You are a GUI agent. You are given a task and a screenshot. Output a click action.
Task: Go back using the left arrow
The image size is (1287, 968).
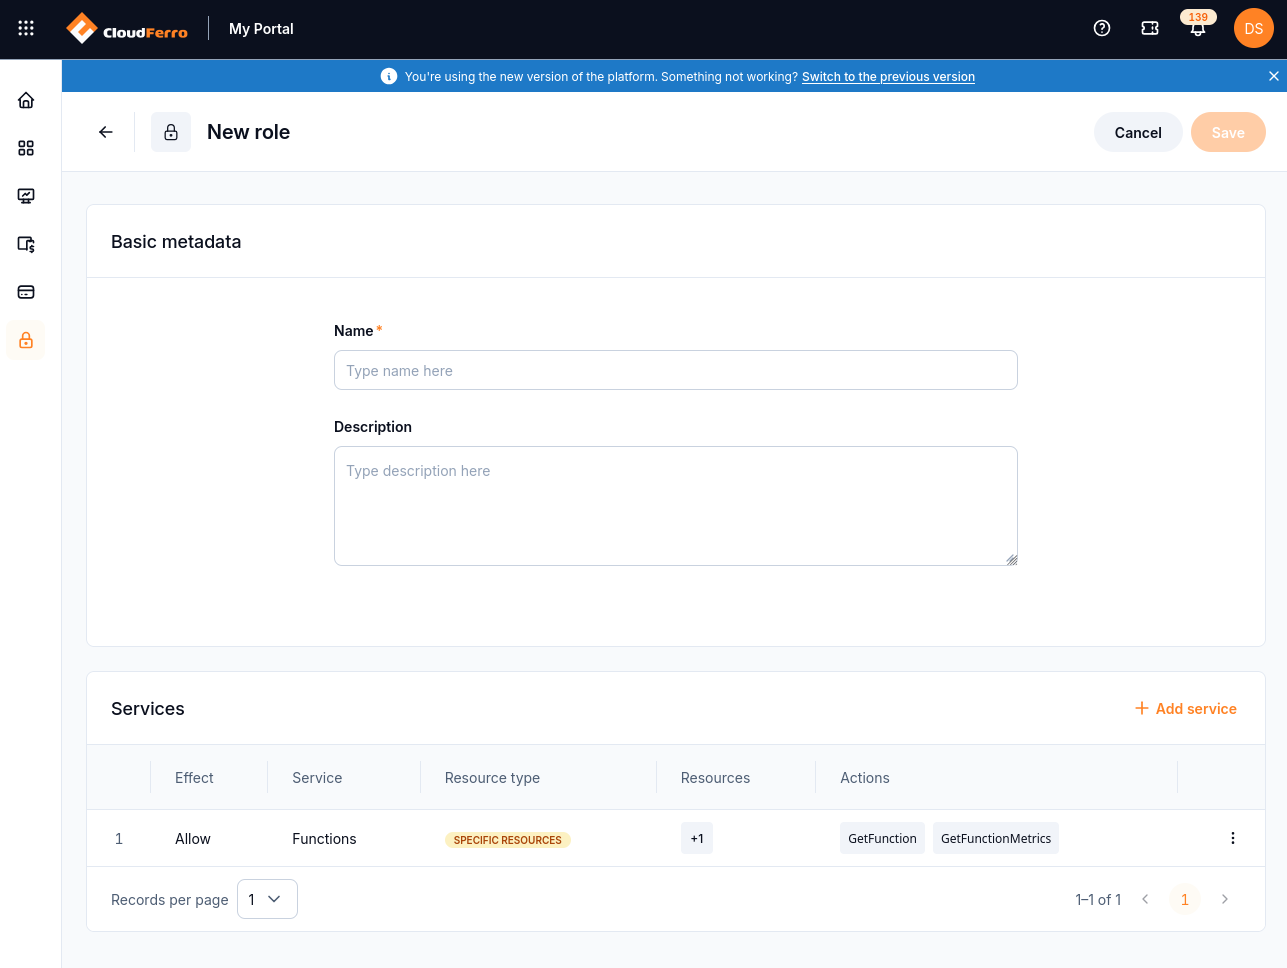coord(106,132)
